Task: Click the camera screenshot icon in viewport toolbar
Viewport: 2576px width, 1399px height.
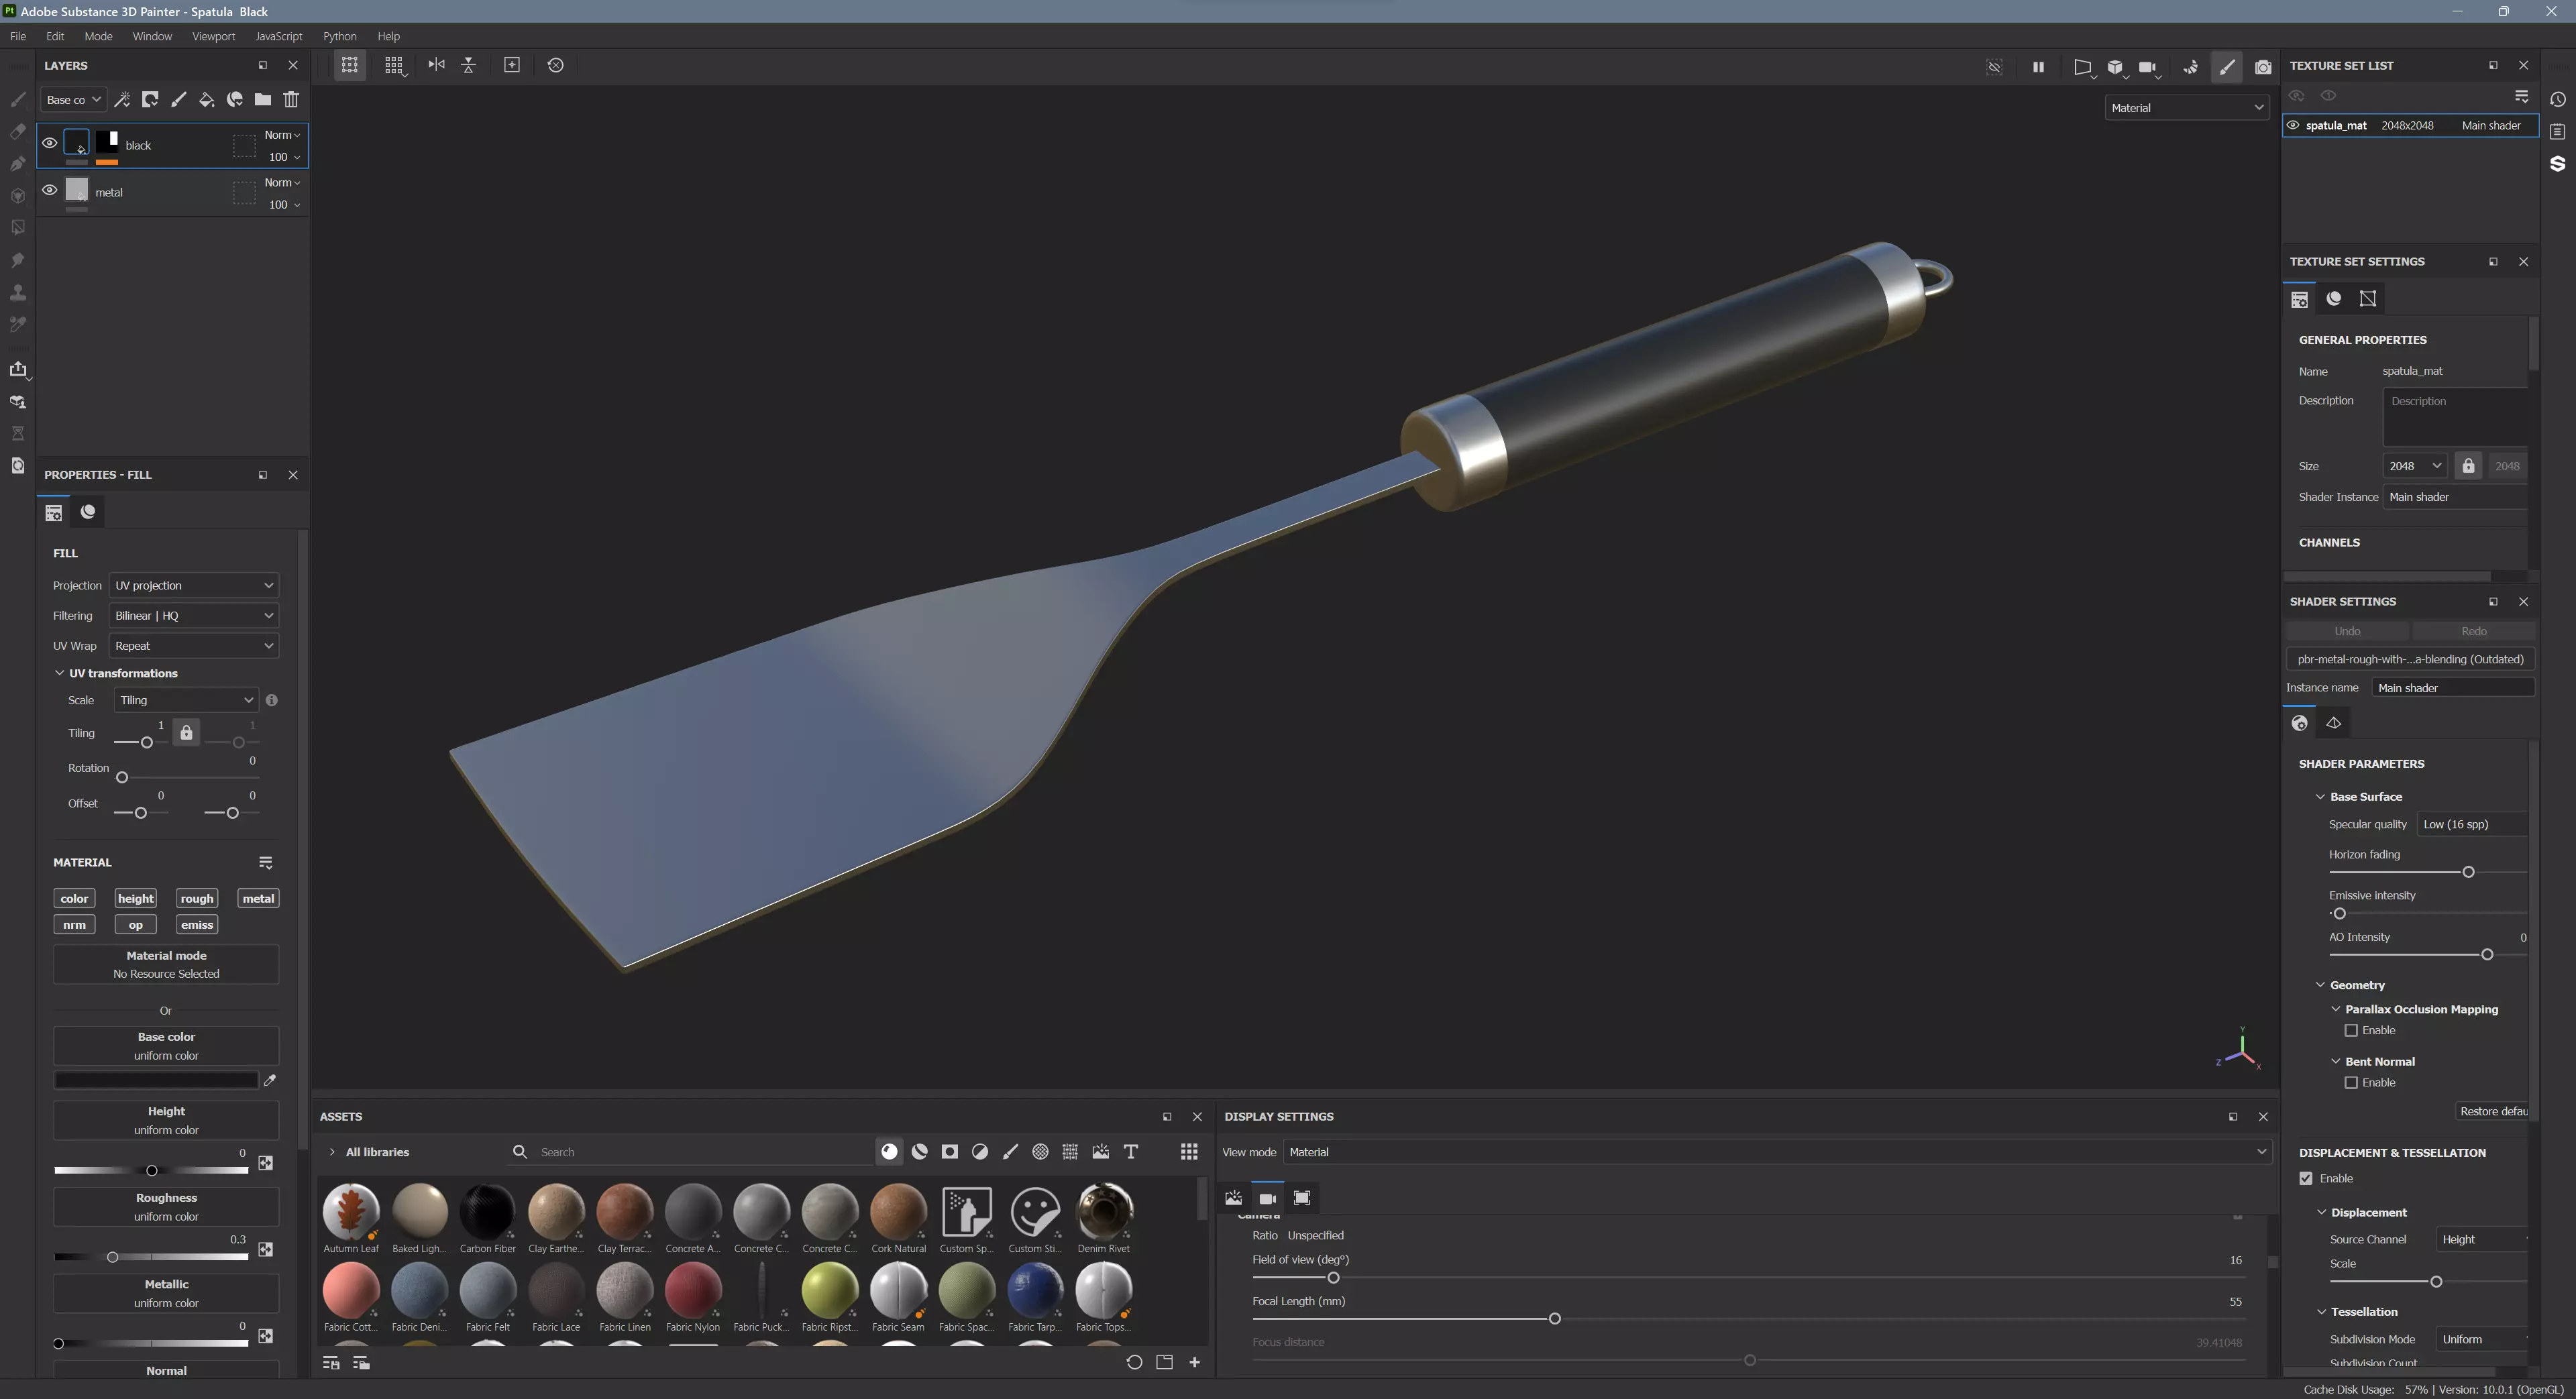Action: (2263, 67)
